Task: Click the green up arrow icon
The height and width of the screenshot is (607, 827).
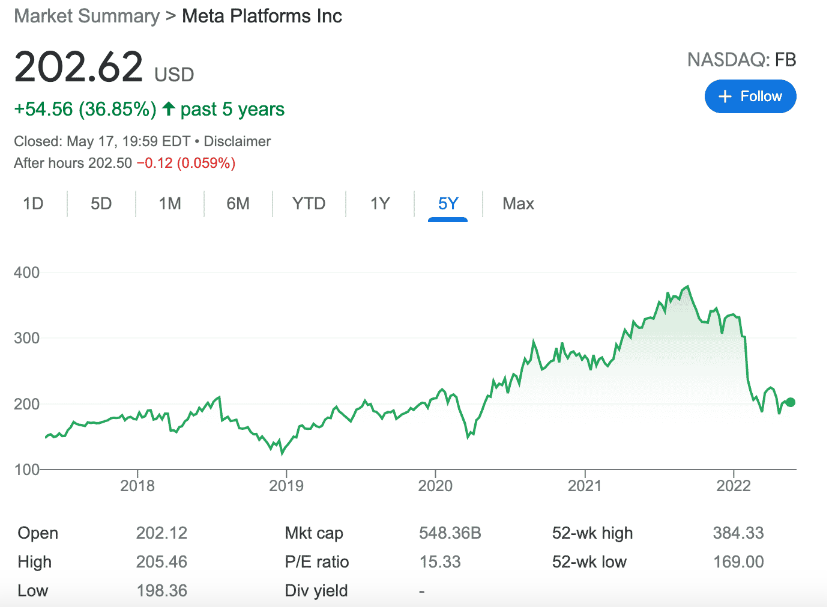Action: coord(168,109)
